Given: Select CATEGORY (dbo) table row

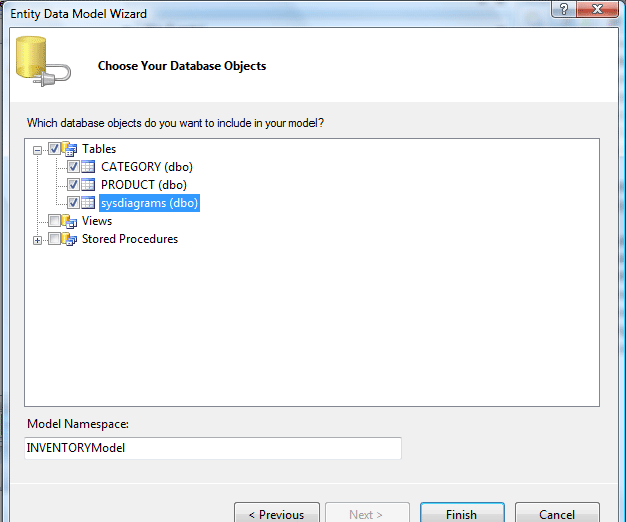Looking at the screenshot, I should (x=147, y=167).
